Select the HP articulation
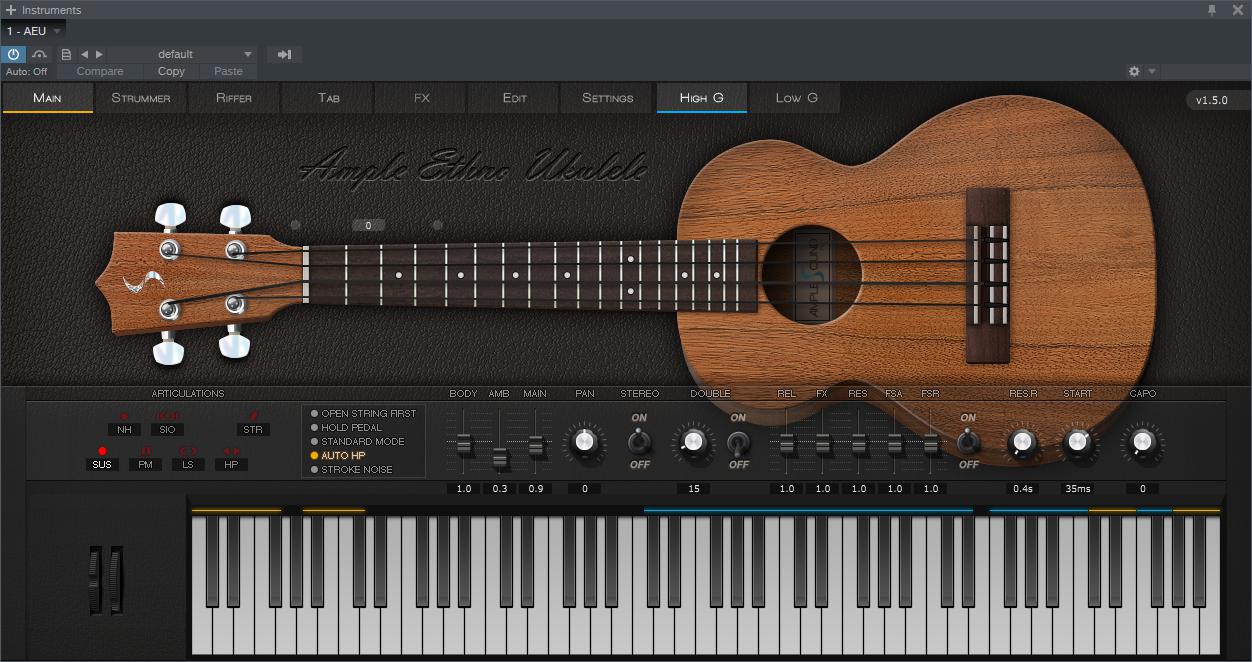 tap(231, 464)
